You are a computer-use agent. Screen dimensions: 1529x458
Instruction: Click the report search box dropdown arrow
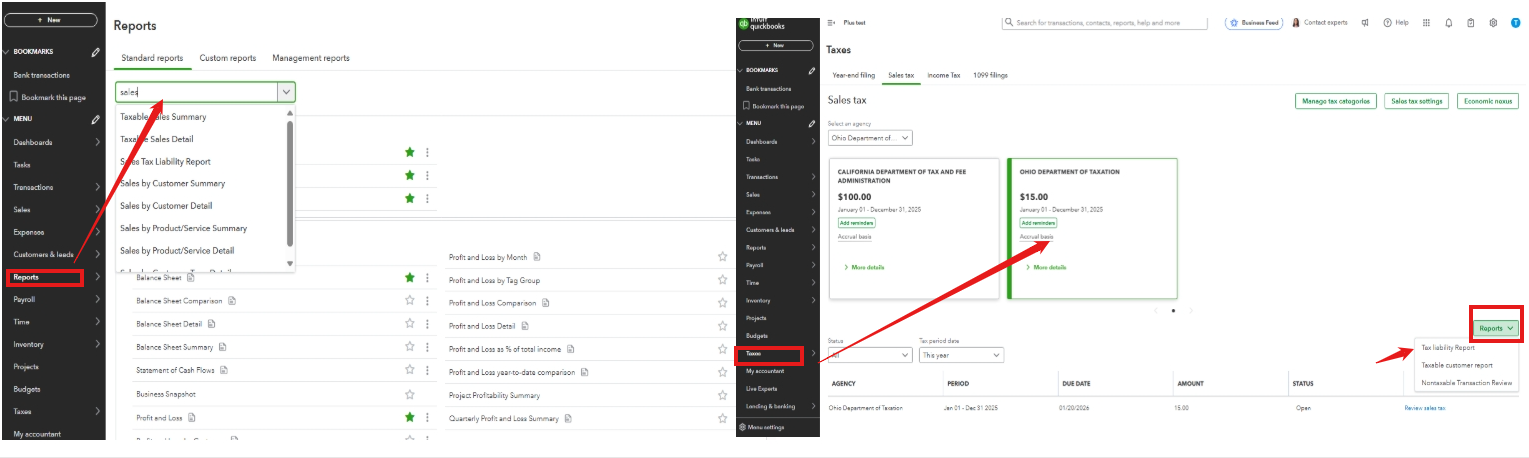tap(286, 91)
